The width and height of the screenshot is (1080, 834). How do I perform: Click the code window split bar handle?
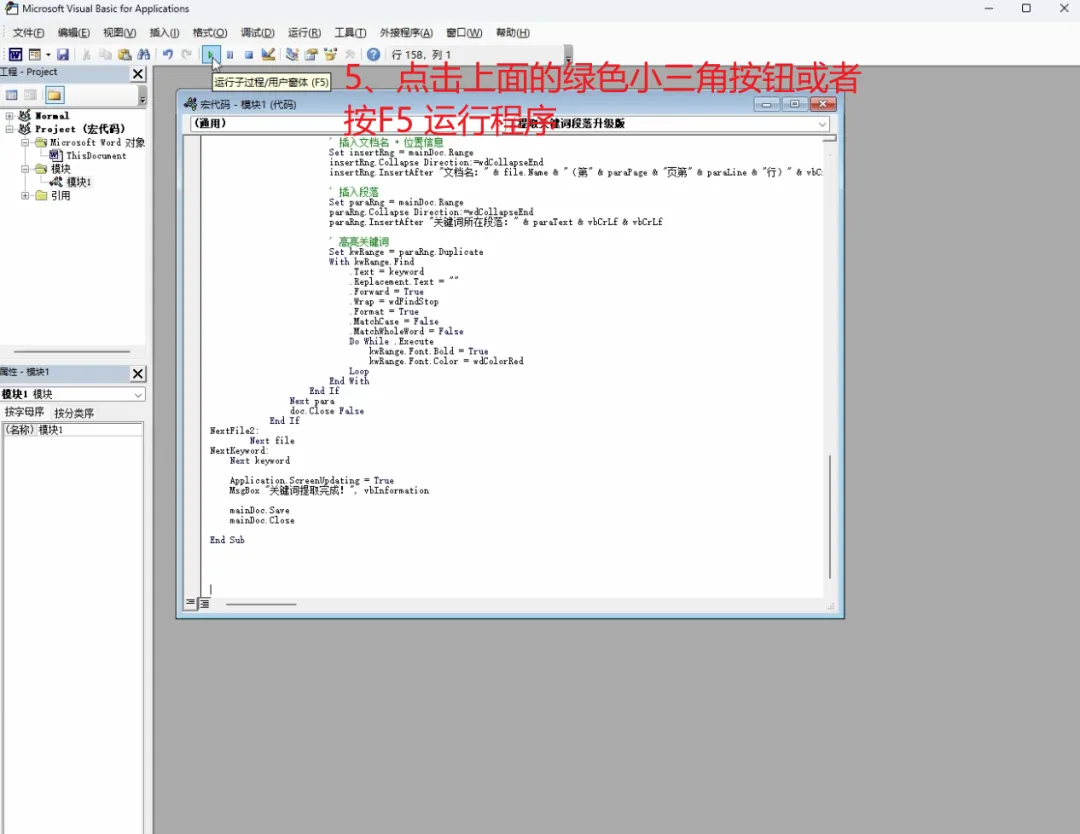tap(829, 138)
